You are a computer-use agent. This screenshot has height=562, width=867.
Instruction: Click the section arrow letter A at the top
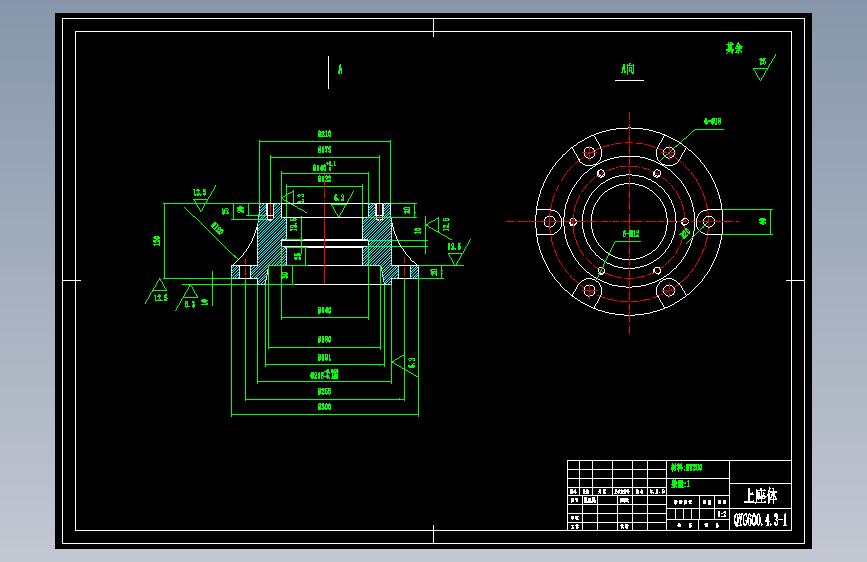pos(340,69)
